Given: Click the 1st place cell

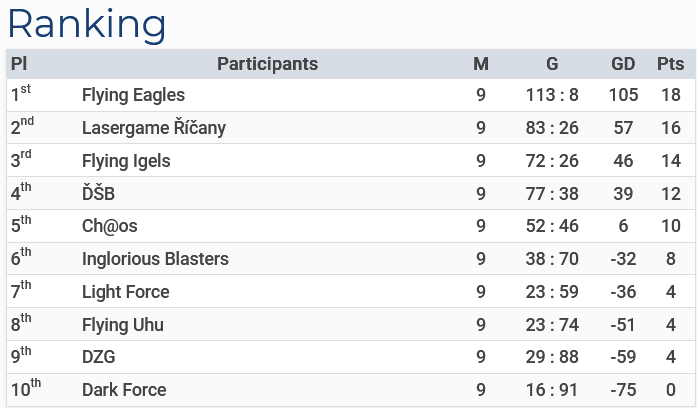Looking at the screenshot, I should pyautogui.click(x=21, y=94).
